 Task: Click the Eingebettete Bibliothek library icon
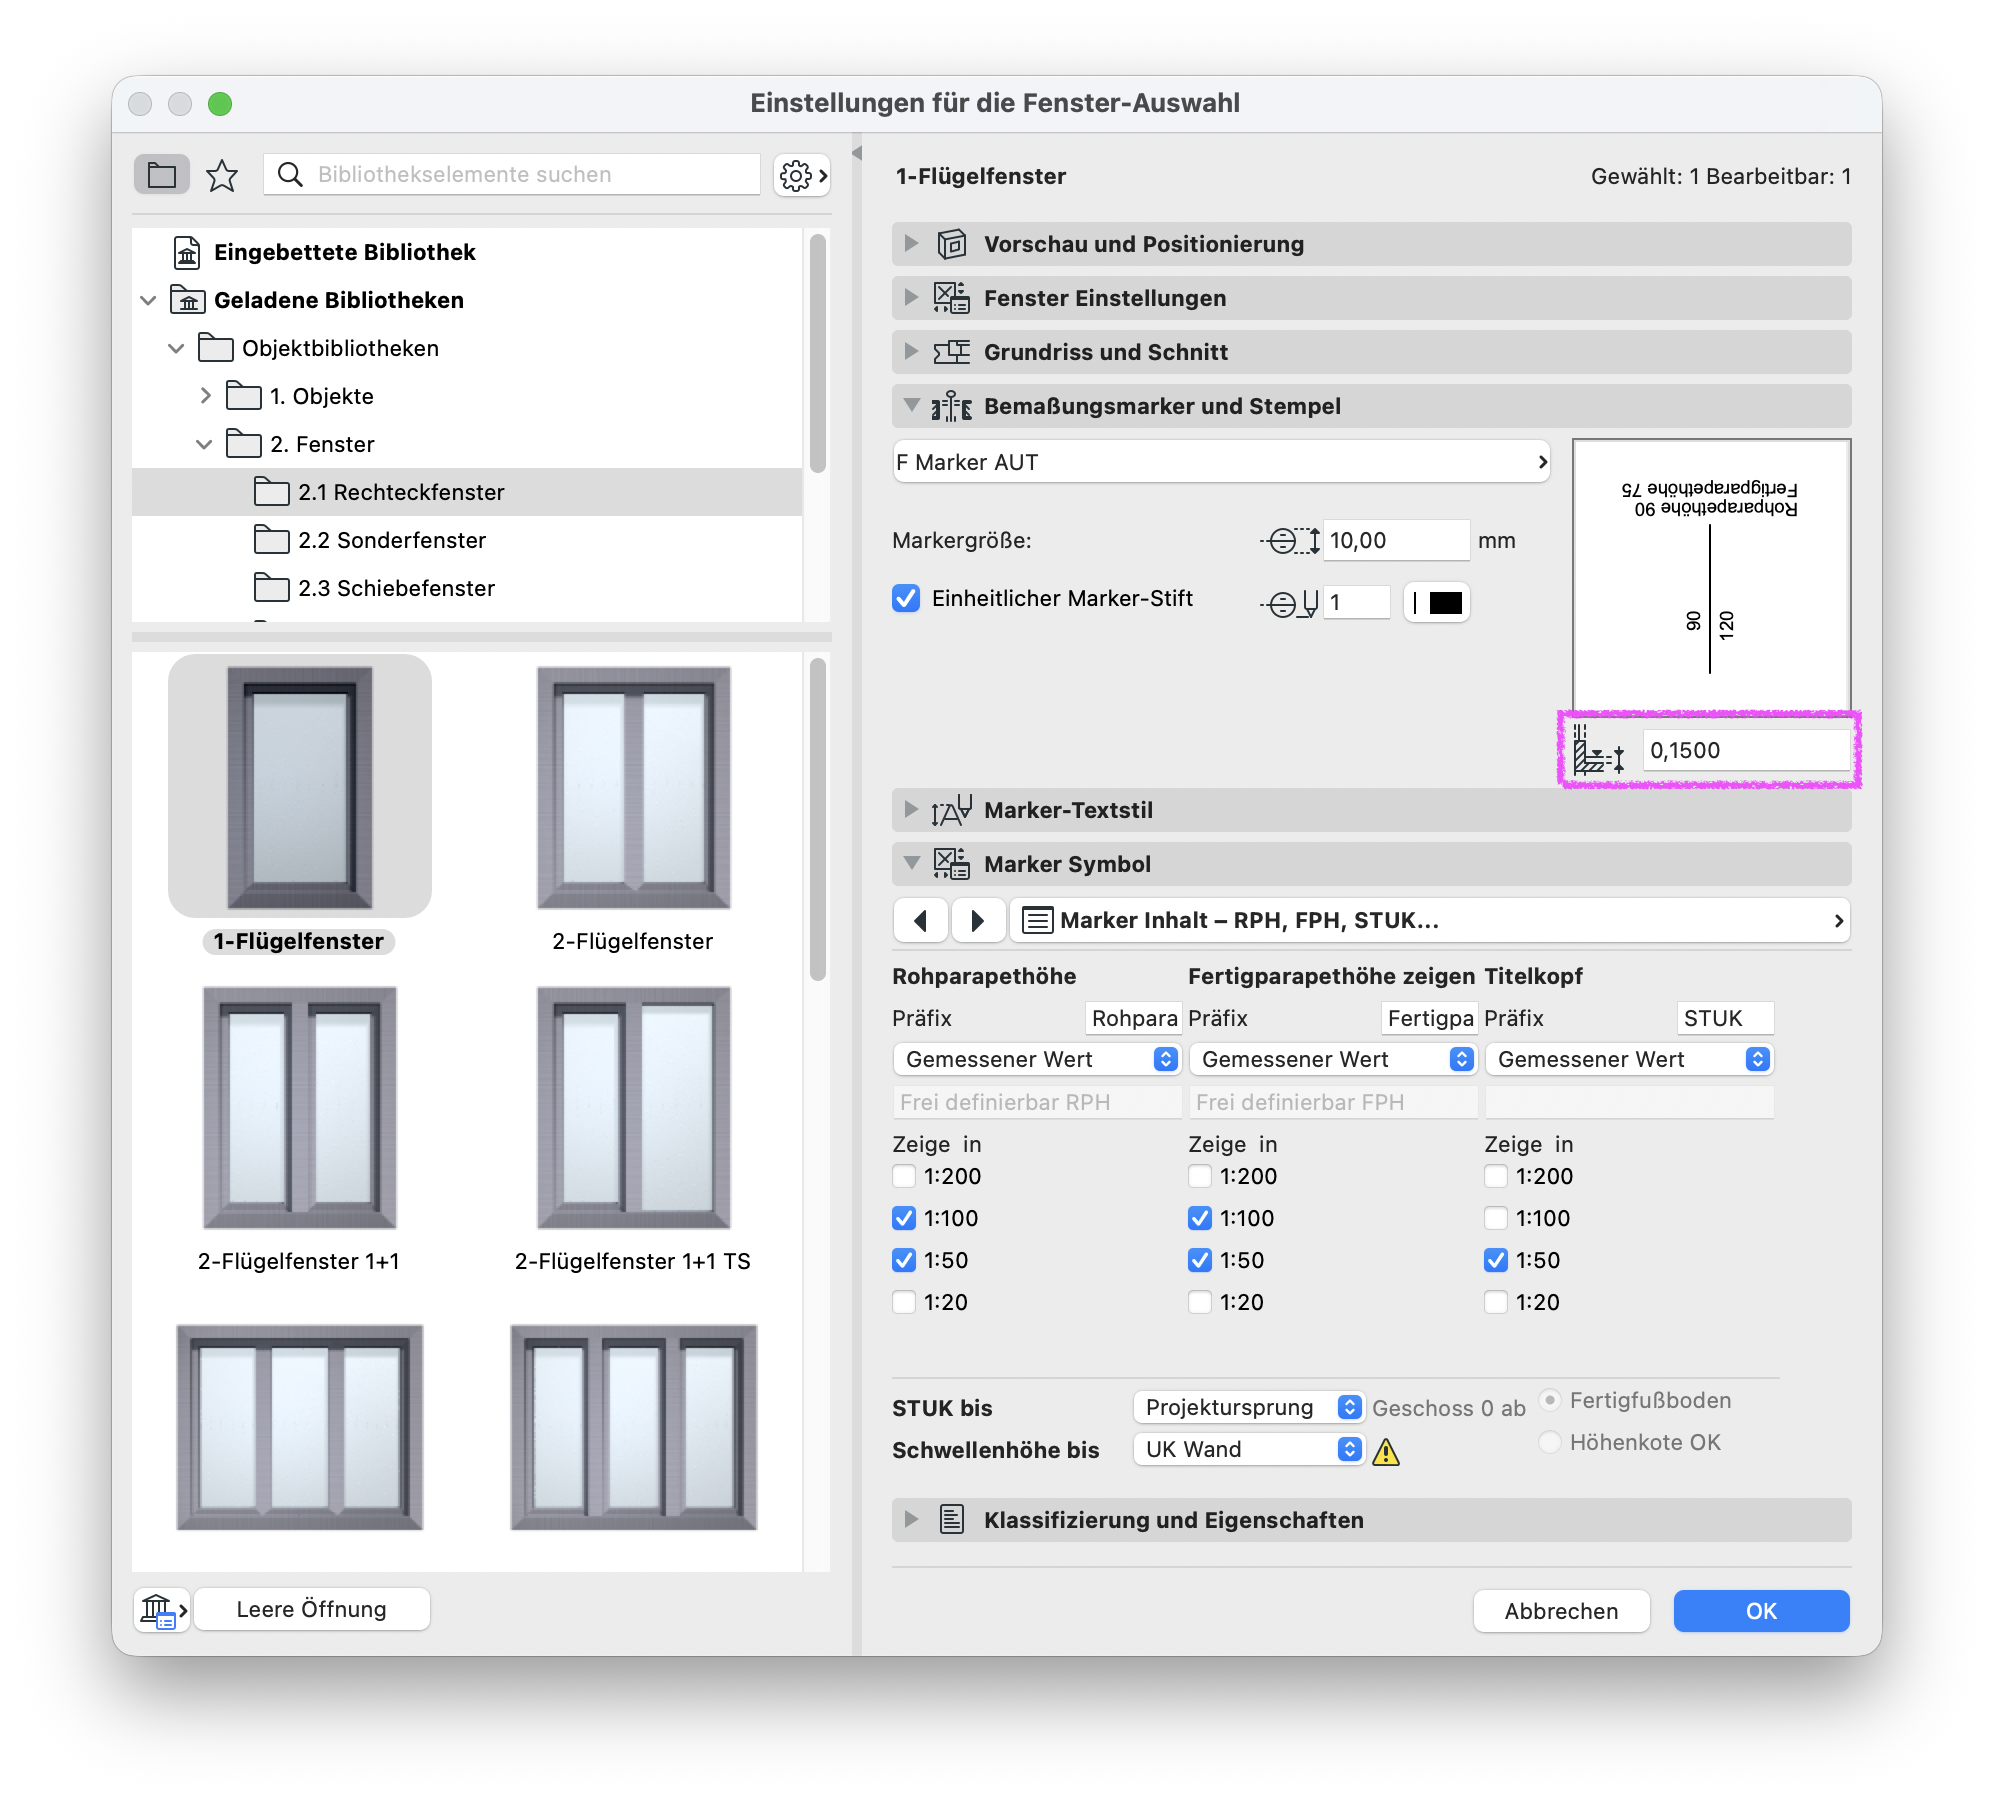click(x=187, y=252)
